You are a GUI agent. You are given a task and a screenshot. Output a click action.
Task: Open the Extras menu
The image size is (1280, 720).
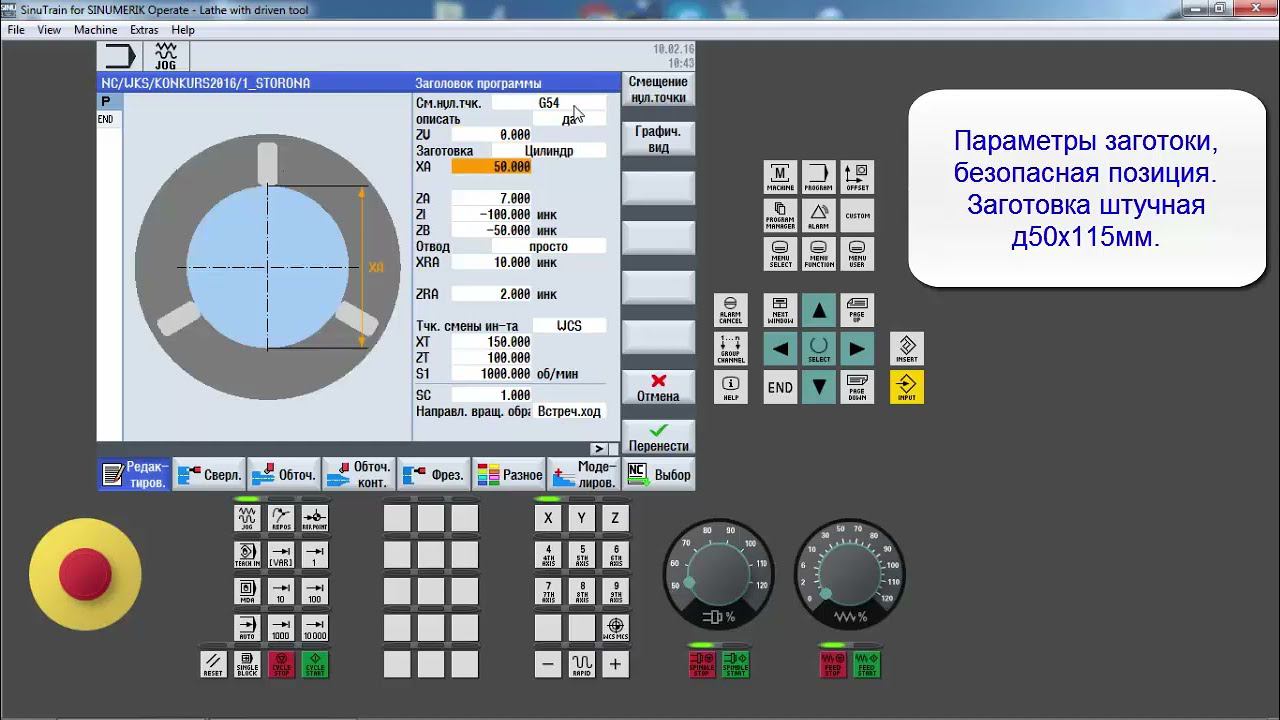144,30
